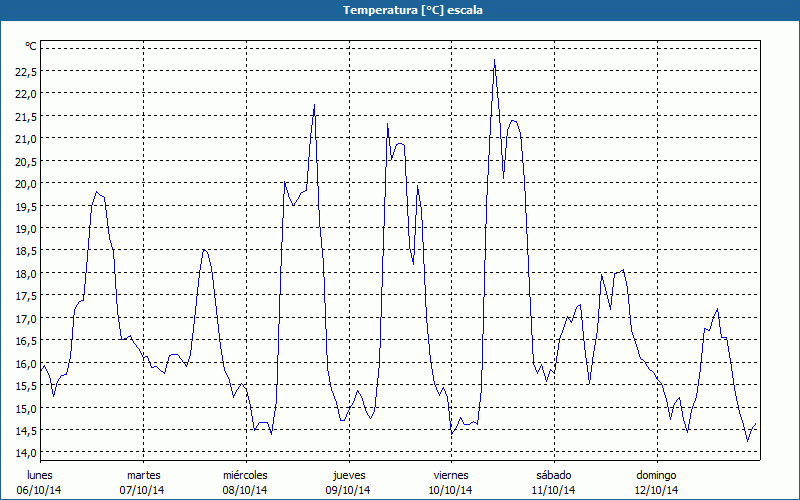The image size is (800, 500).
Task: Click the 06/10/14 date label
Action: pyautogui.click(x=40, y=490)
